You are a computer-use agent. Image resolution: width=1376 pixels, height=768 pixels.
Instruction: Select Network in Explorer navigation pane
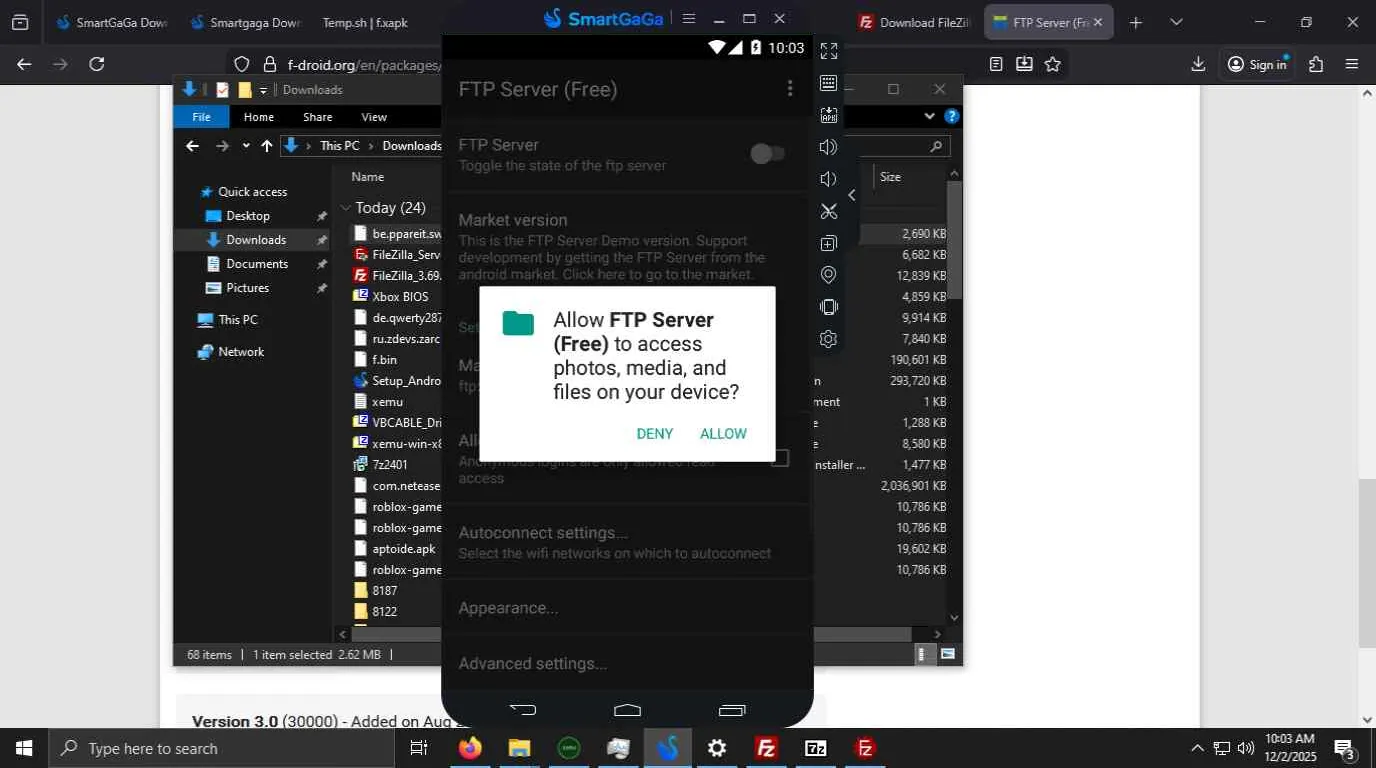pyautogui.click(x=241, y=352)
